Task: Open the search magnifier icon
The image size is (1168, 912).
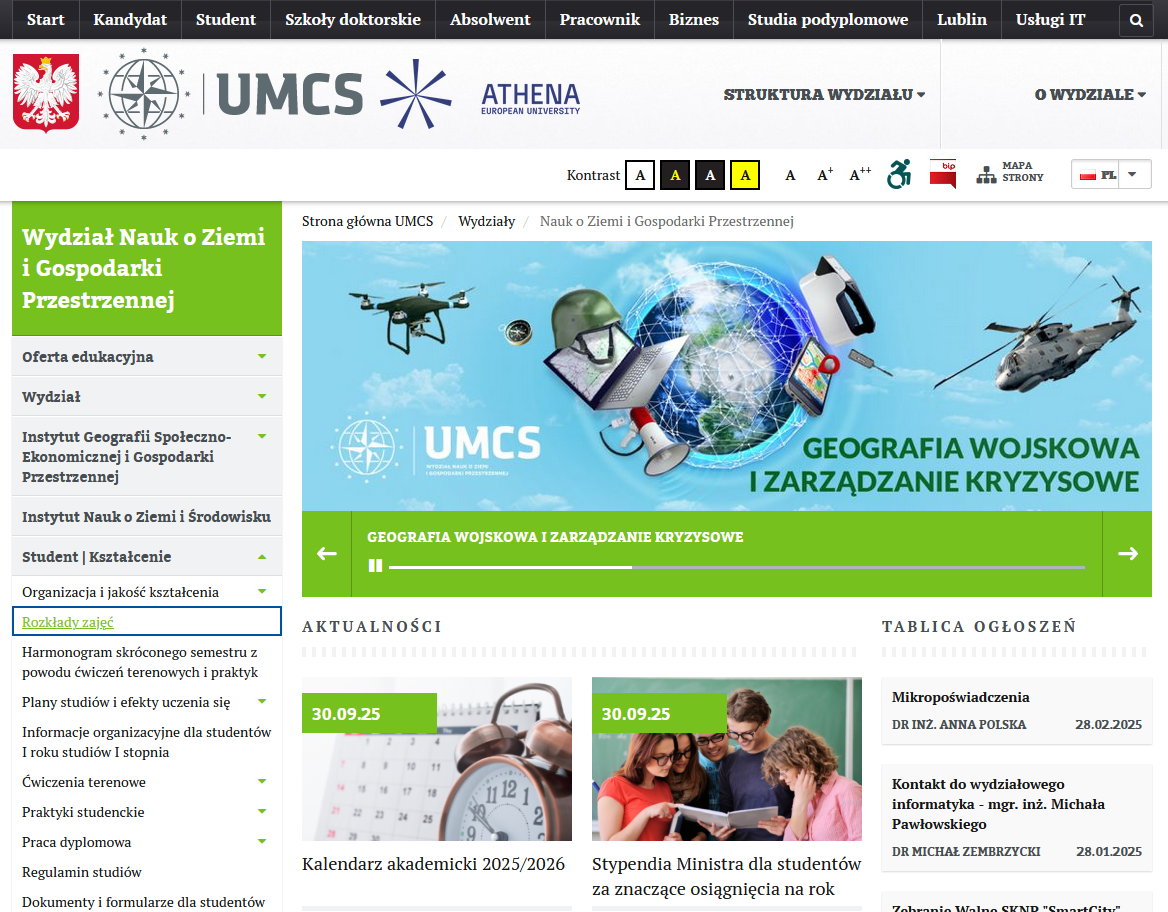Action: [1135, 20]
